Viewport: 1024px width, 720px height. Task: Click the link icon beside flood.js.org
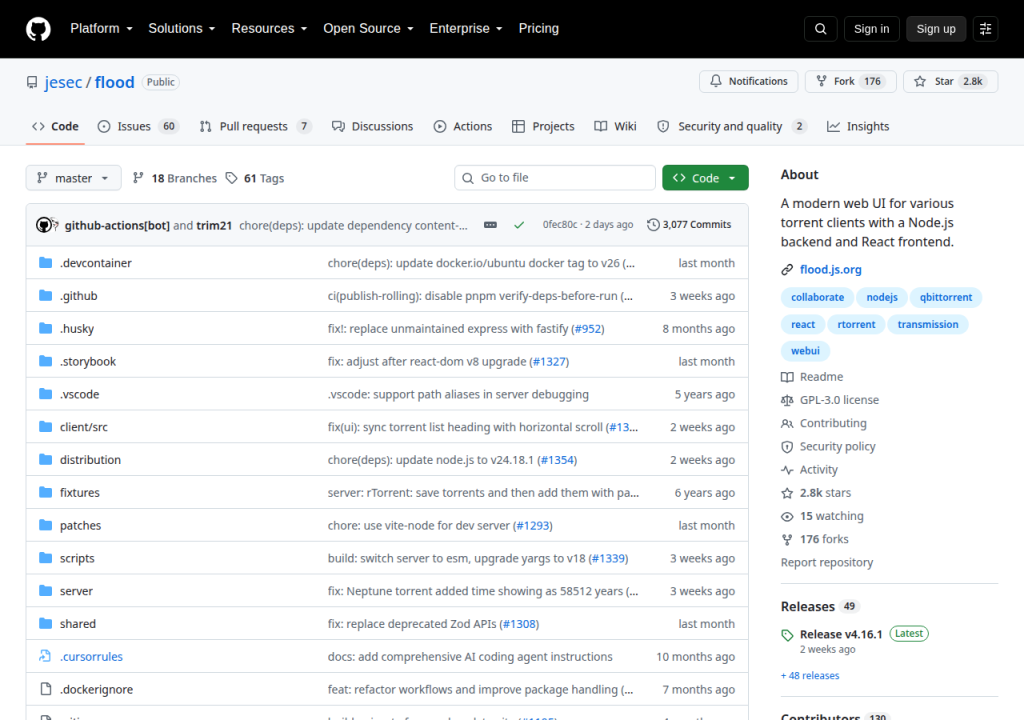(x=787, y=270)
